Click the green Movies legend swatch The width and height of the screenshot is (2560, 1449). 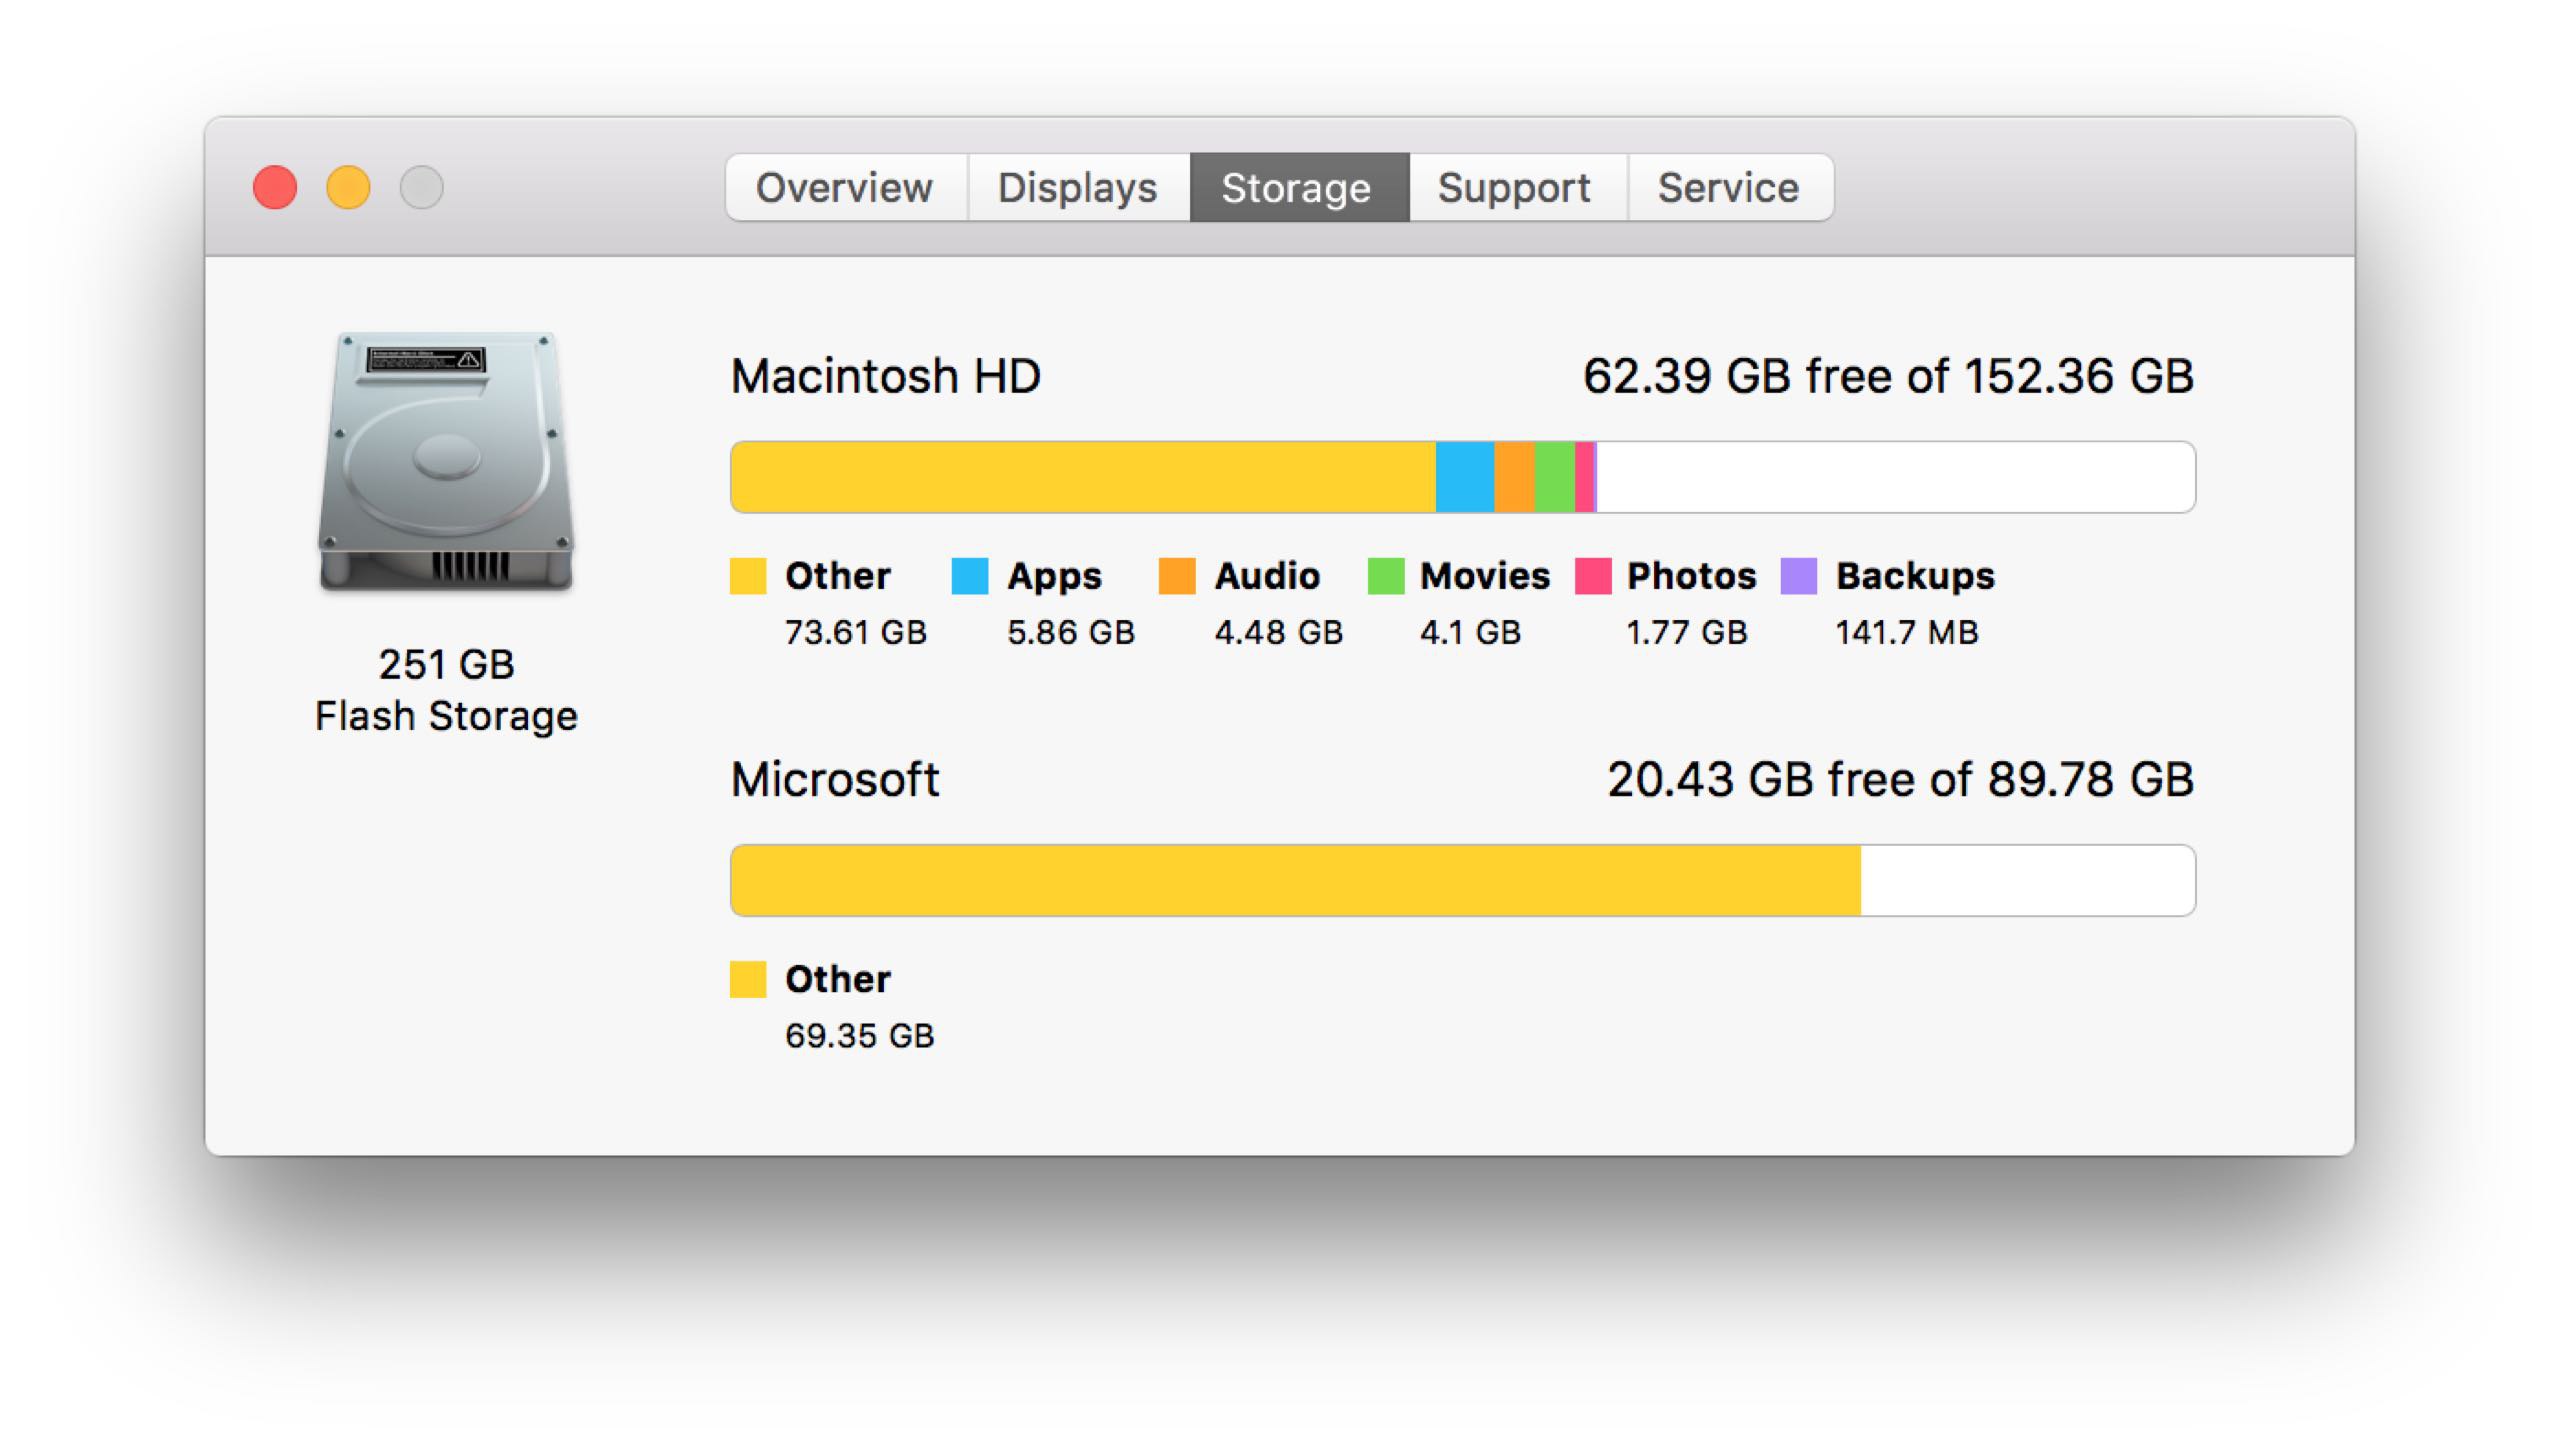[1385, 576]
